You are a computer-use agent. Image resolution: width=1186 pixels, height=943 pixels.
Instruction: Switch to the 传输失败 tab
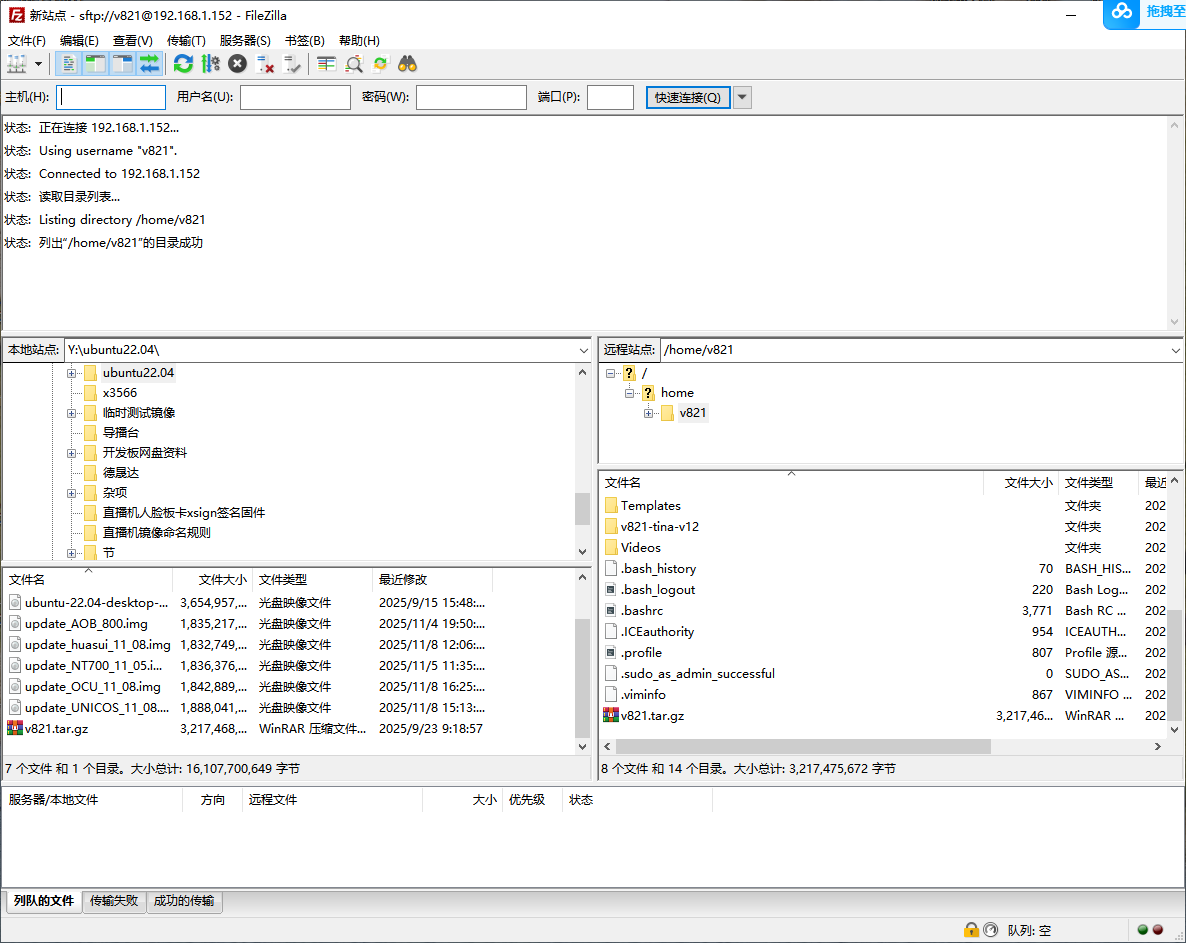coord(114,901)
